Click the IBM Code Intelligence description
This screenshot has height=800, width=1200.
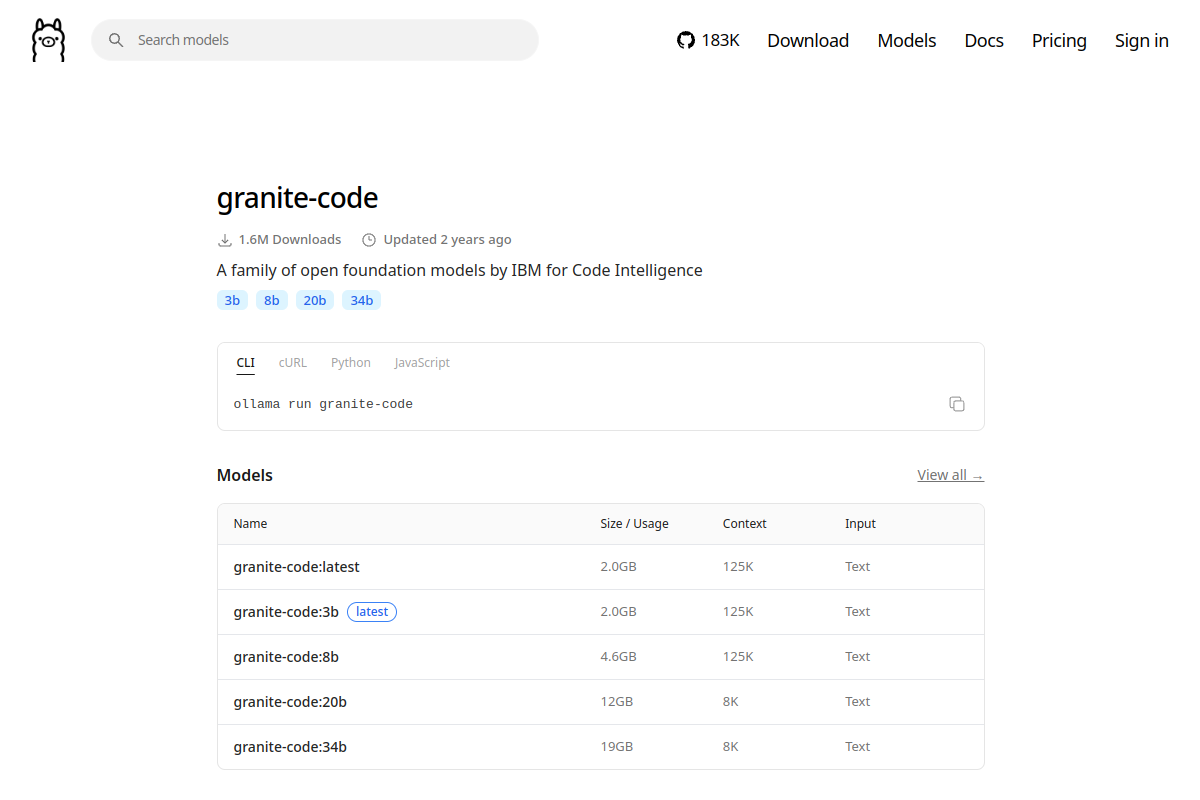tap(460, 270)
